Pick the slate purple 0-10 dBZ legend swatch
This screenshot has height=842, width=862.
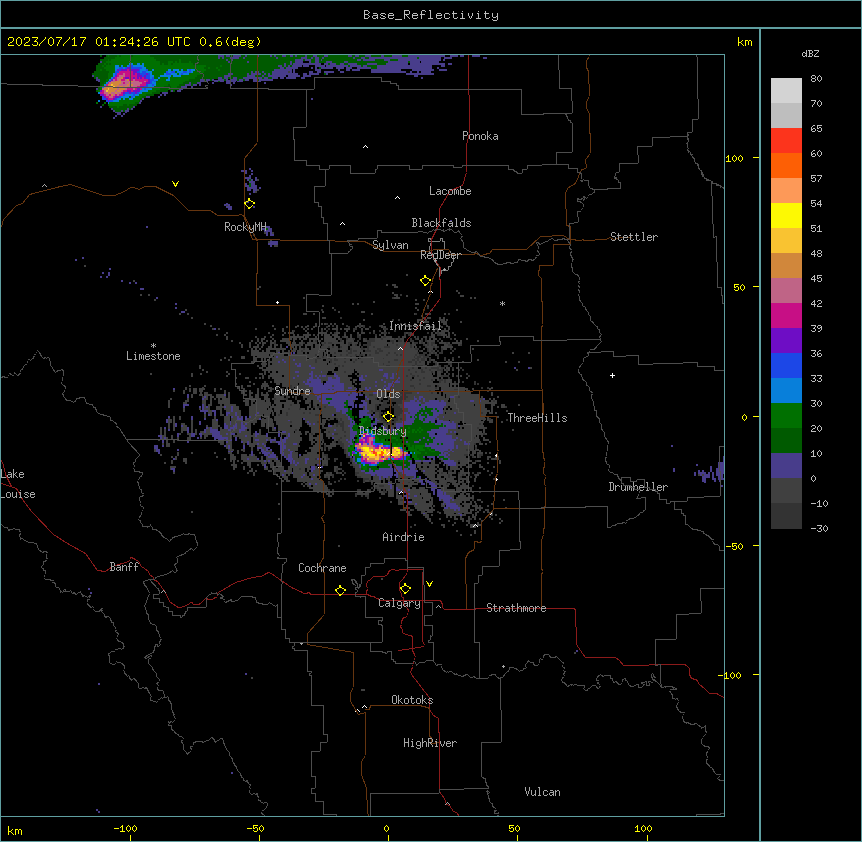786,466
